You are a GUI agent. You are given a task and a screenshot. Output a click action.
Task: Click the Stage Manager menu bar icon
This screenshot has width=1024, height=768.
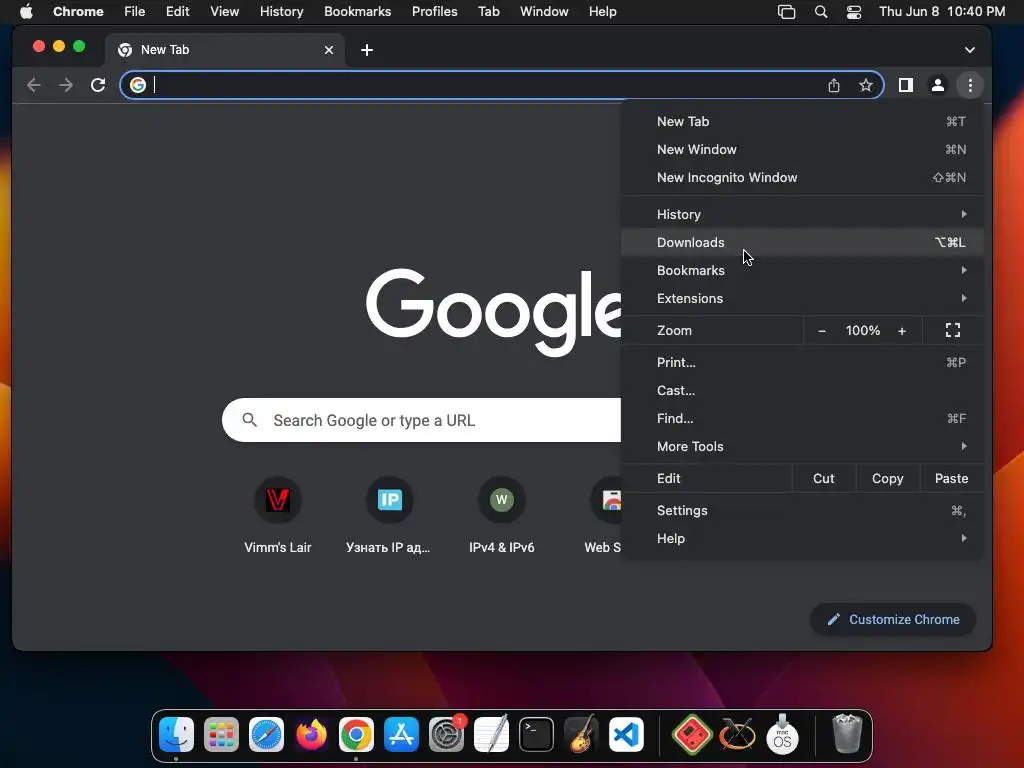[x=786, y=12]
